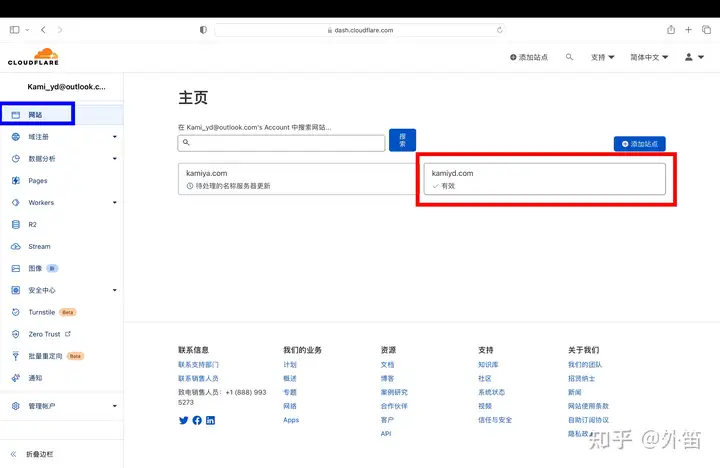Expand the 域注册 submenu arrow
The image size is (720, 468).
click(115, 137)
